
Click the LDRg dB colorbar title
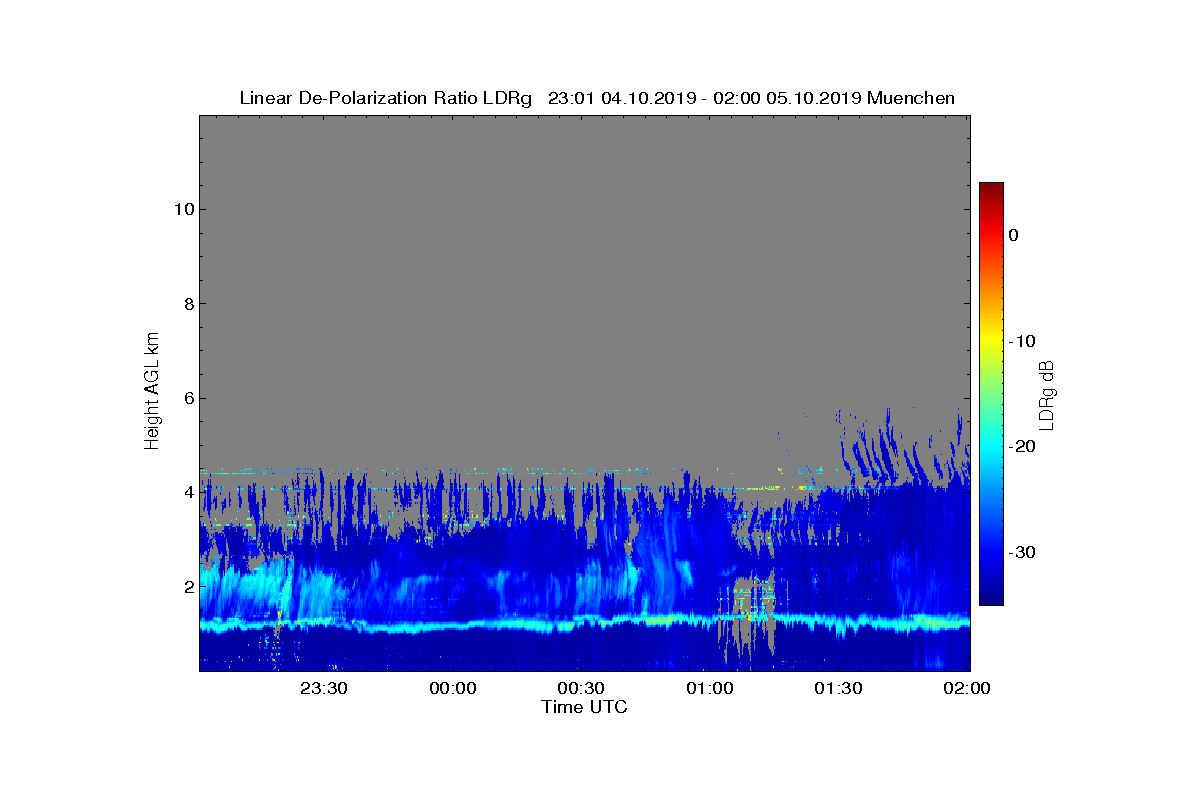point(1046,394)
